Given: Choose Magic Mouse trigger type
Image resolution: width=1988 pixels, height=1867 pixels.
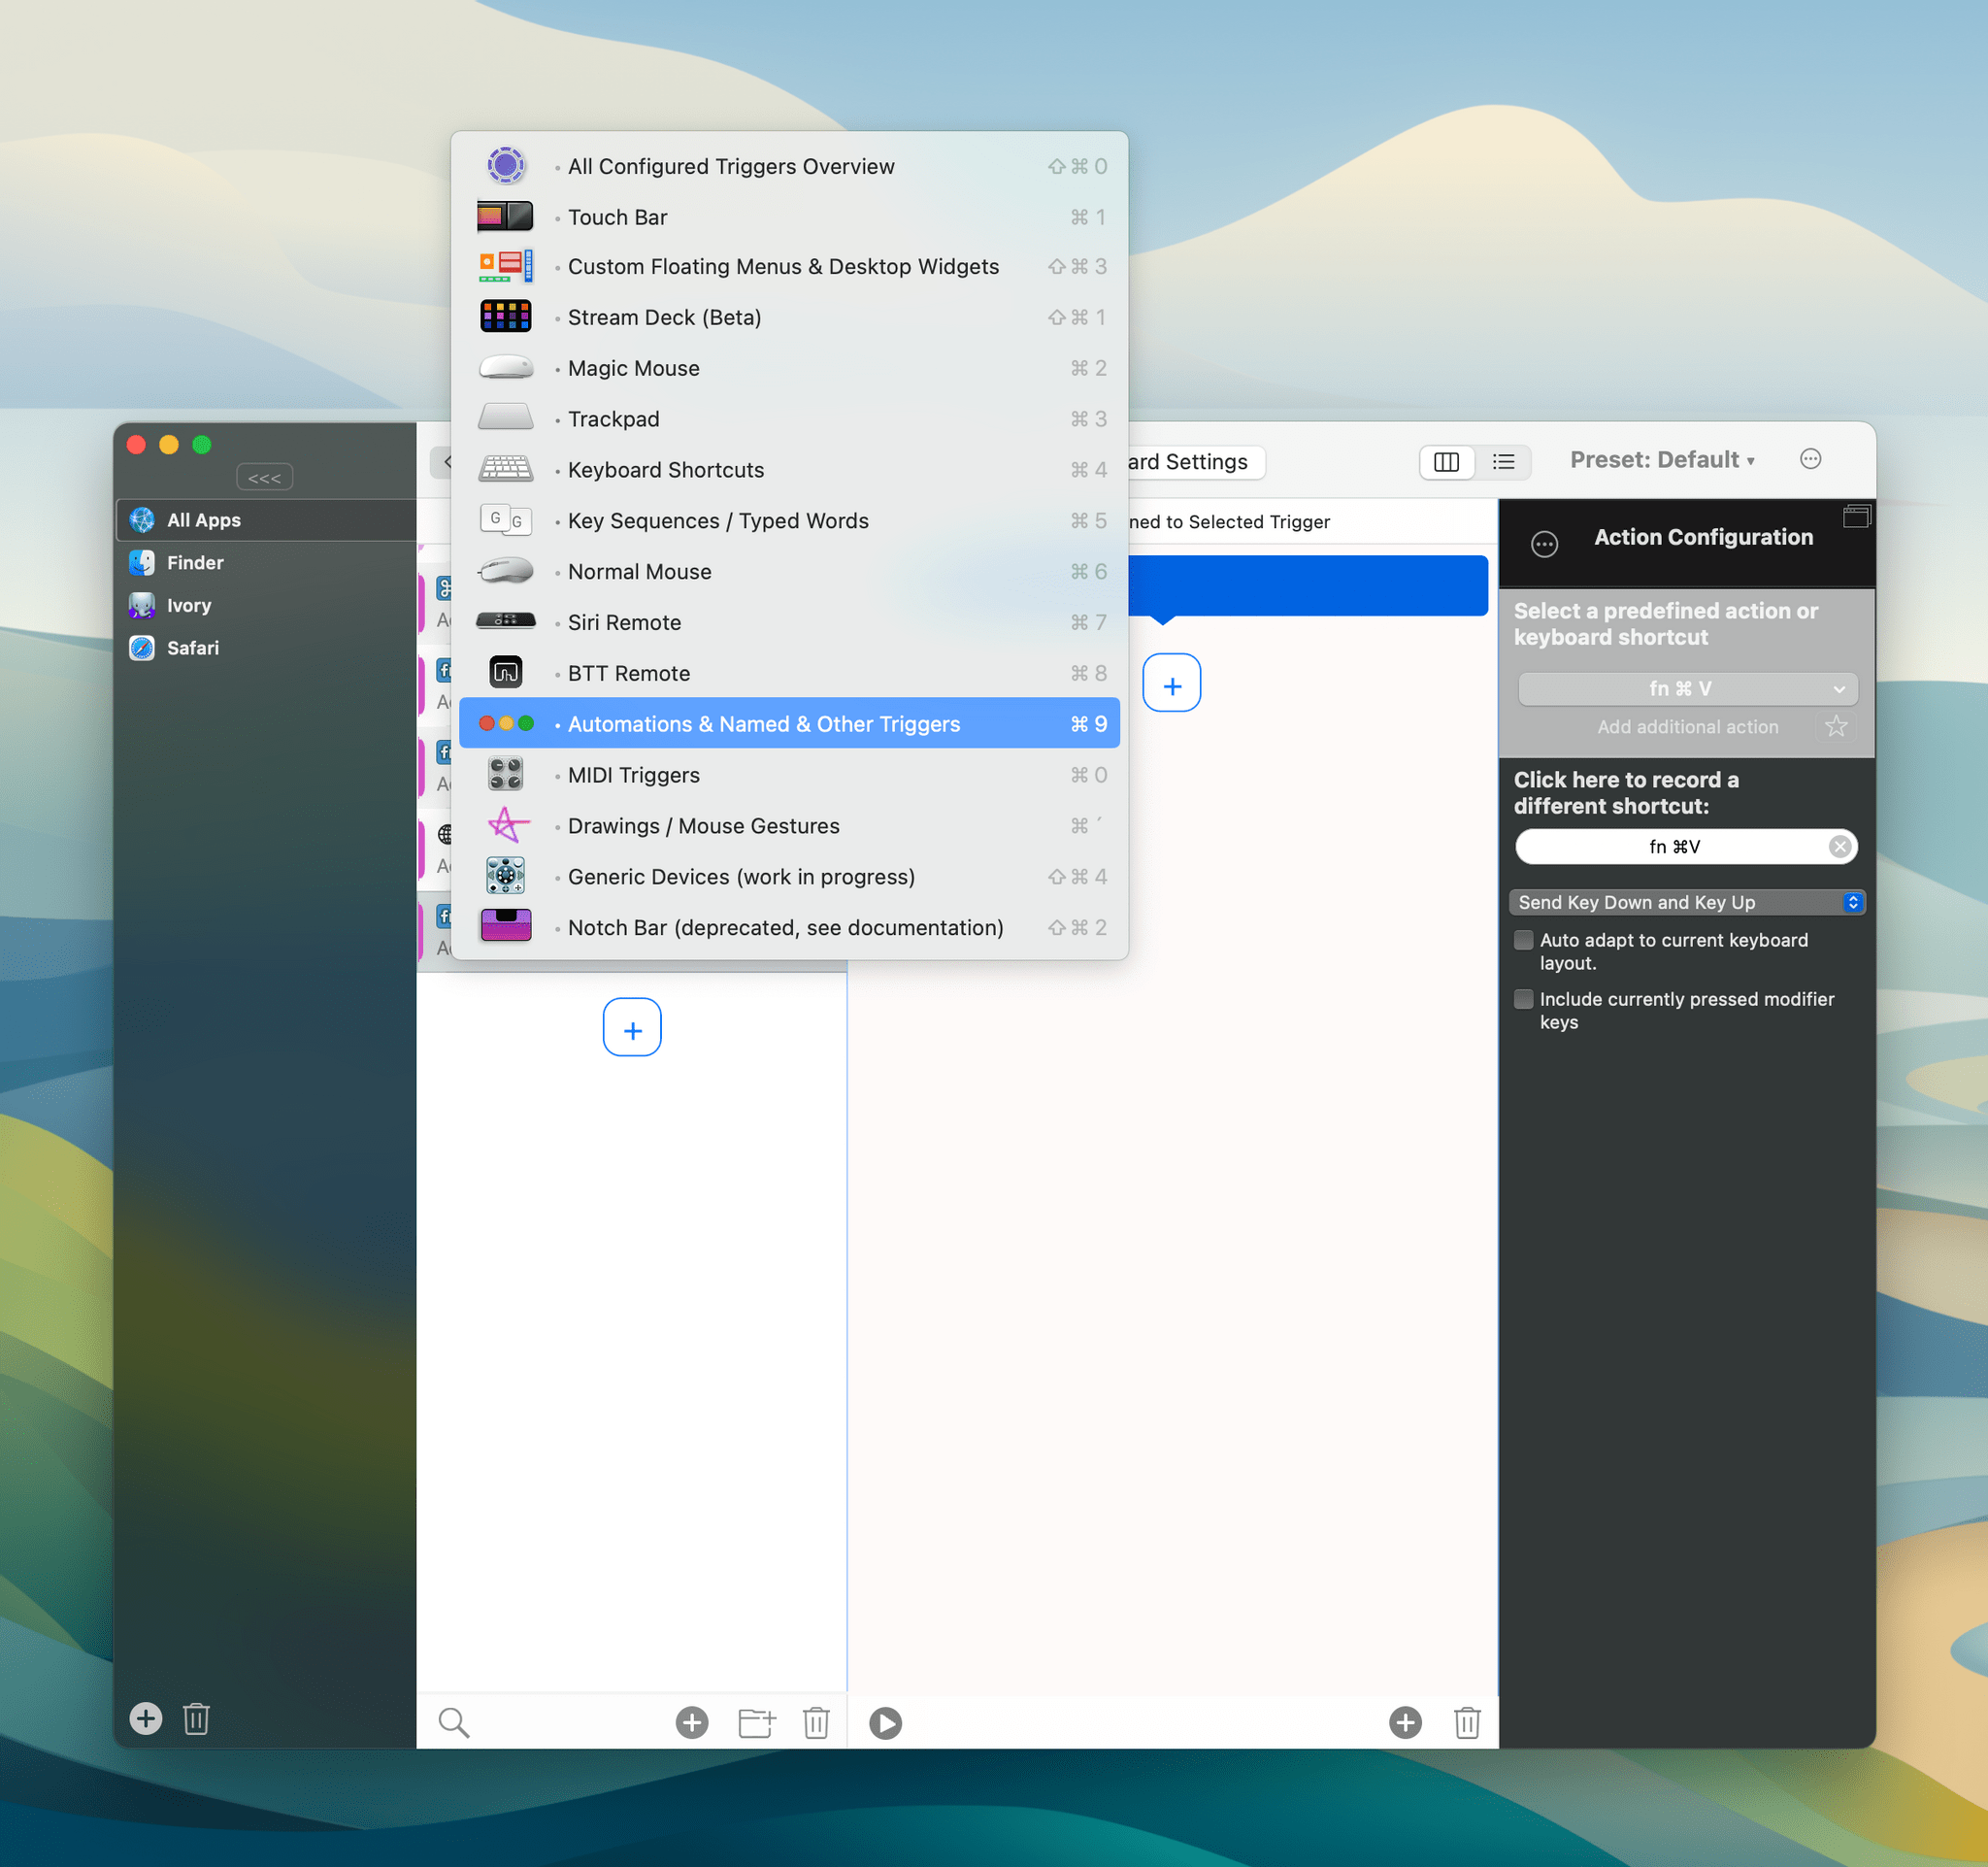Looking at the screenshot, I should pos(789,368).
